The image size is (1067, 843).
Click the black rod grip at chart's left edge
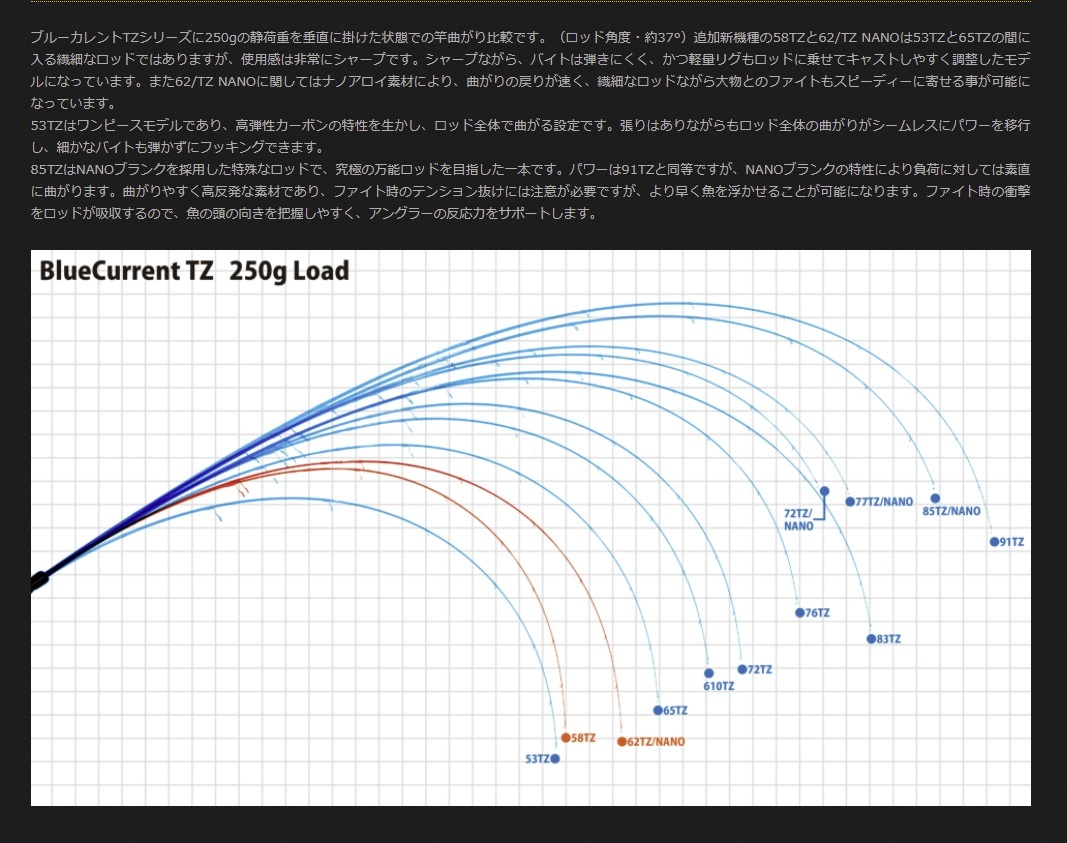[39, 580]
